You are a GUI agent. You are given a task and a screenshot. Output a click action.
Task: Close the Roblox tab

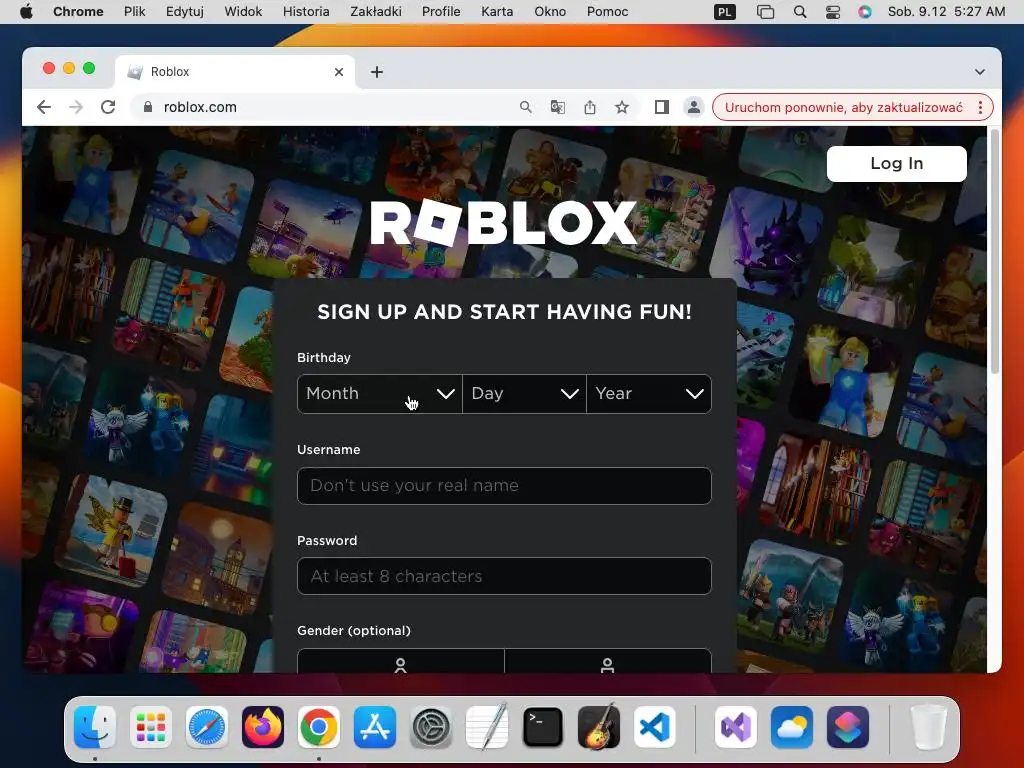tap(339, 72)
